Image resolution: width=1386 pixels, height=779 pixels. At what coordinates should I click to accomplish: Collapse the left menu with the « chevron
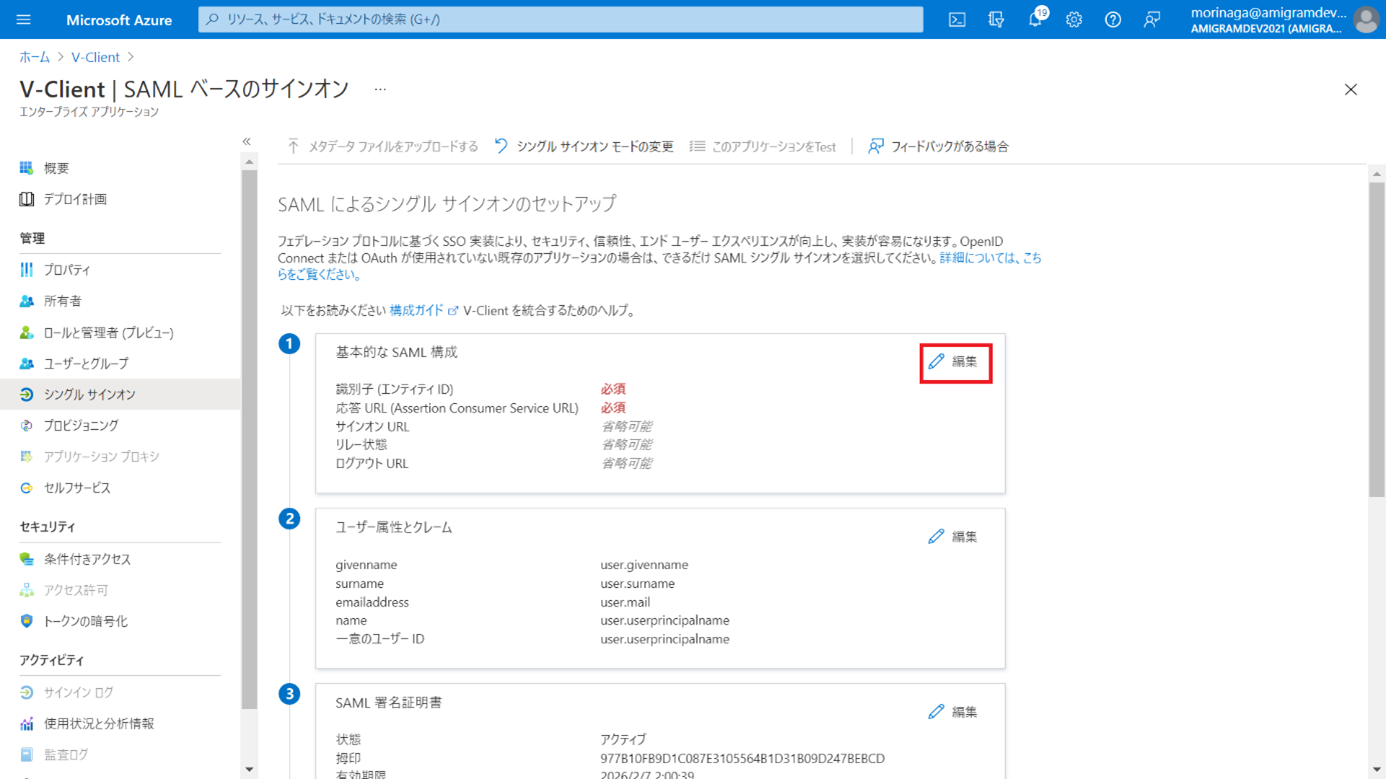[246, 142]
